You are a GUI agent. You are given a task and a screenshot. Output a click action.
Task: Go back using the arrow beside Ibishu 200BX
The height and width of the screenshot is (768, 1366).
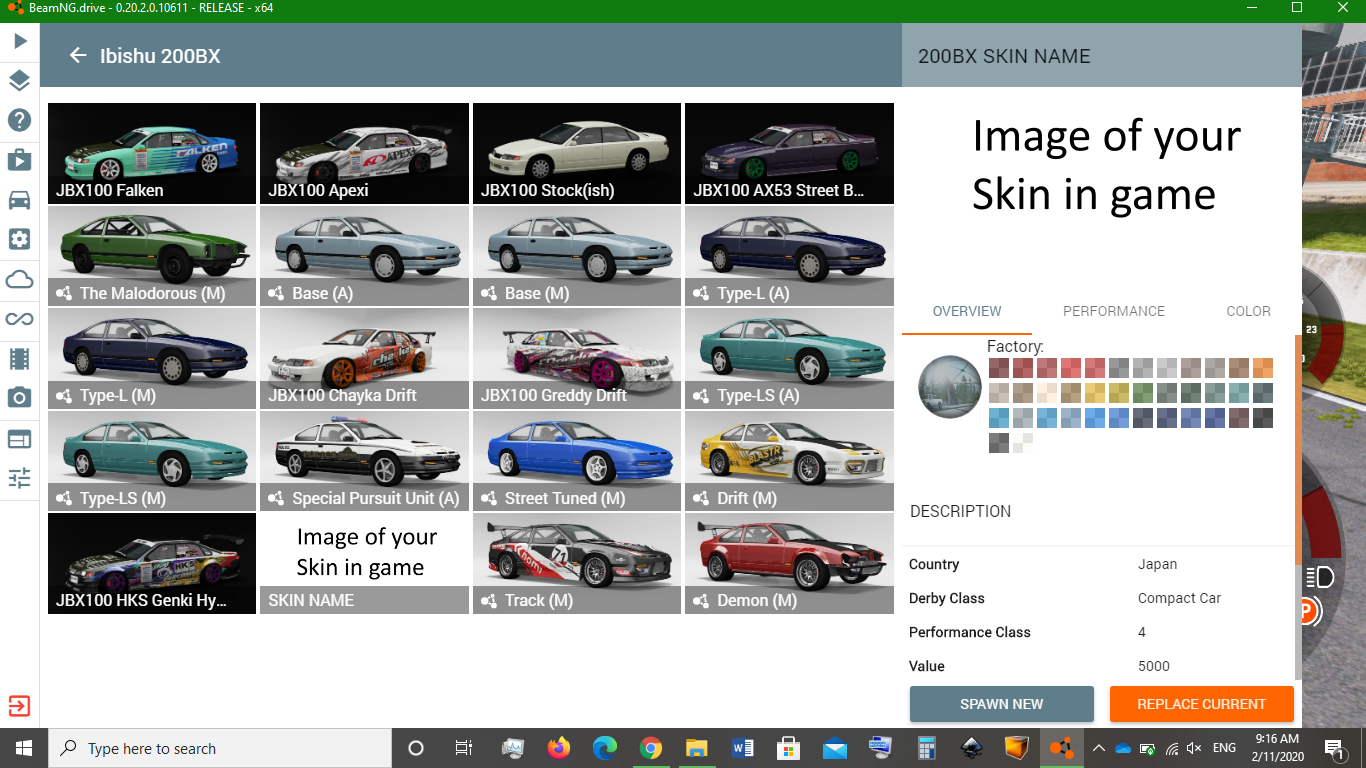pyautogui.click(x=78, y=56)
